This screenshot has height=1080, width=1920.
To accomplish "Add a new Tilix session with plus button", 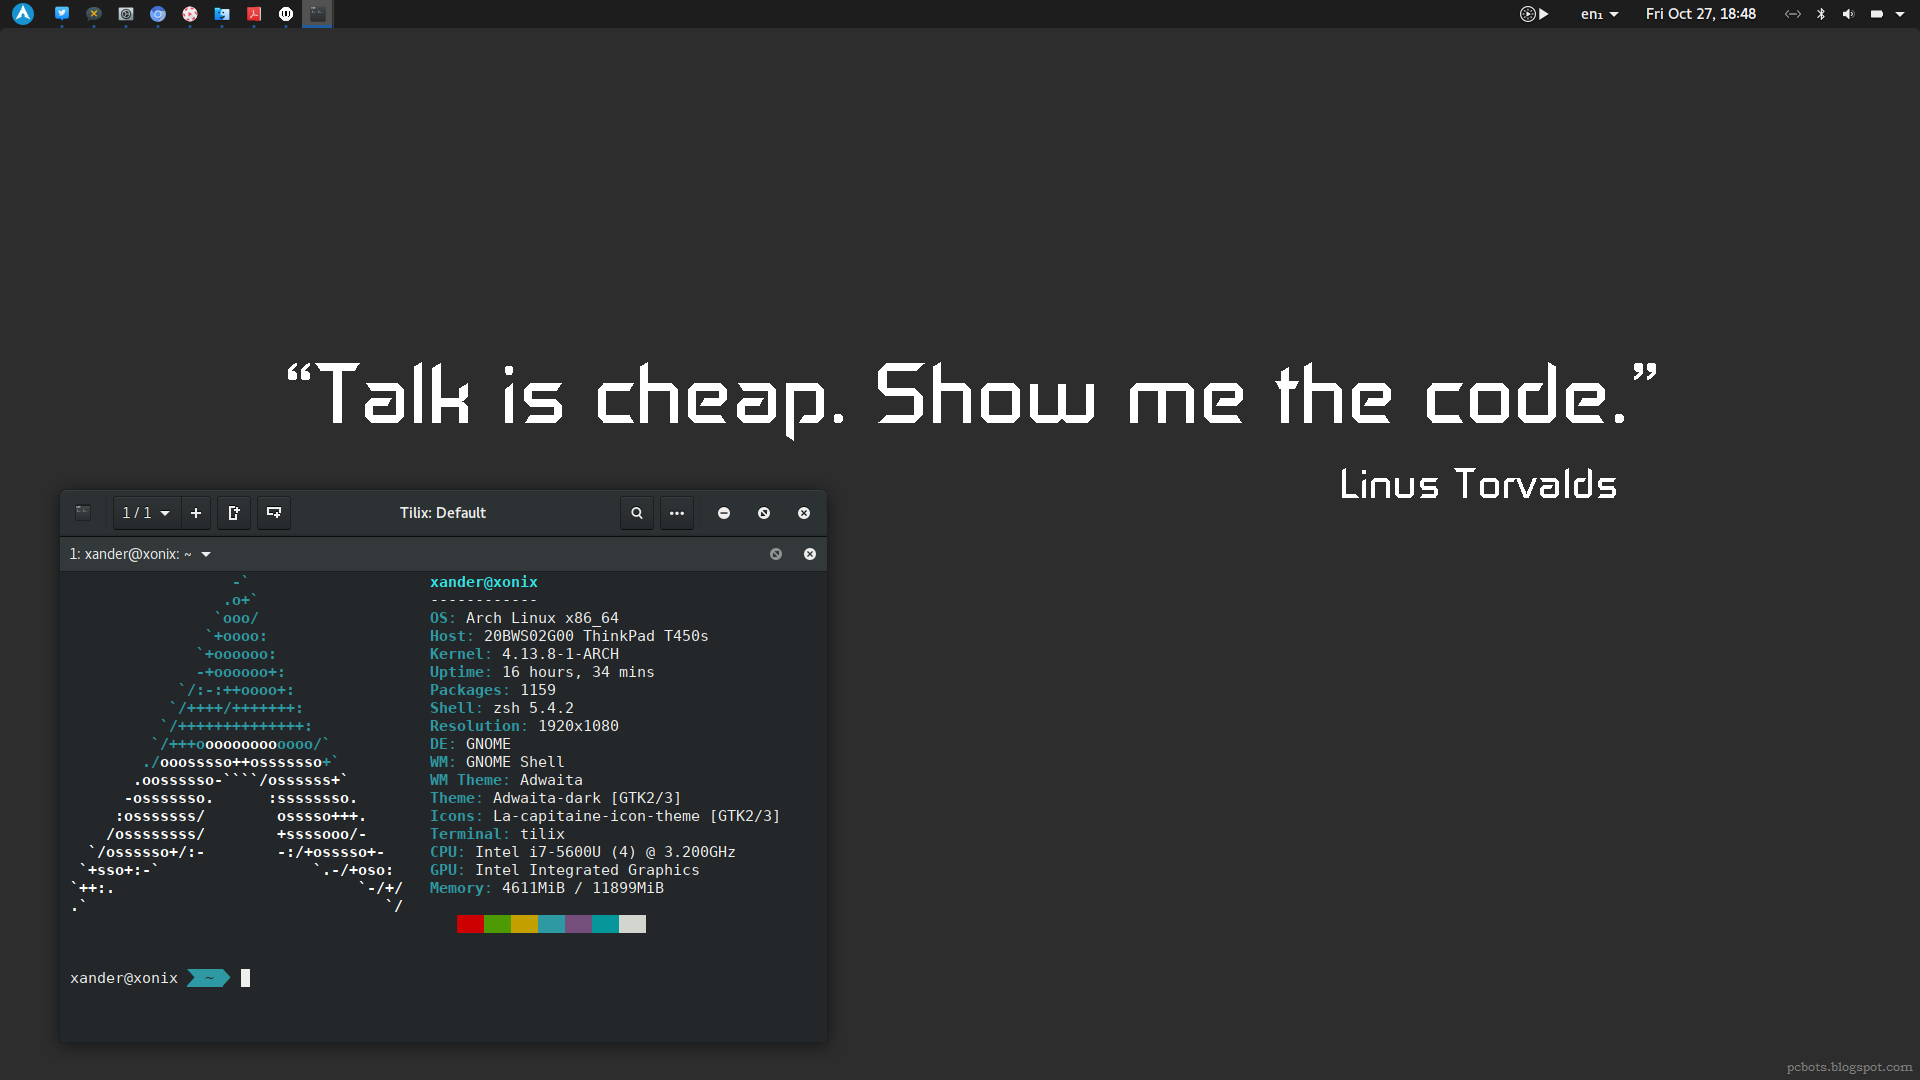I will point(196,513).
